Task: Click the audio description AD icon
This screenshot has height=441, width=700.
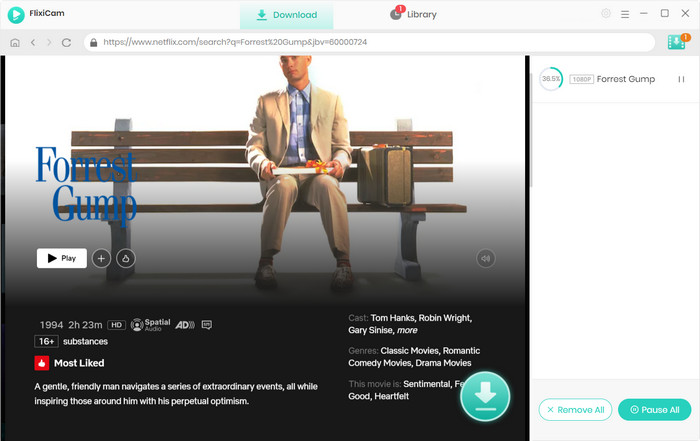Action: click(185, 325)
